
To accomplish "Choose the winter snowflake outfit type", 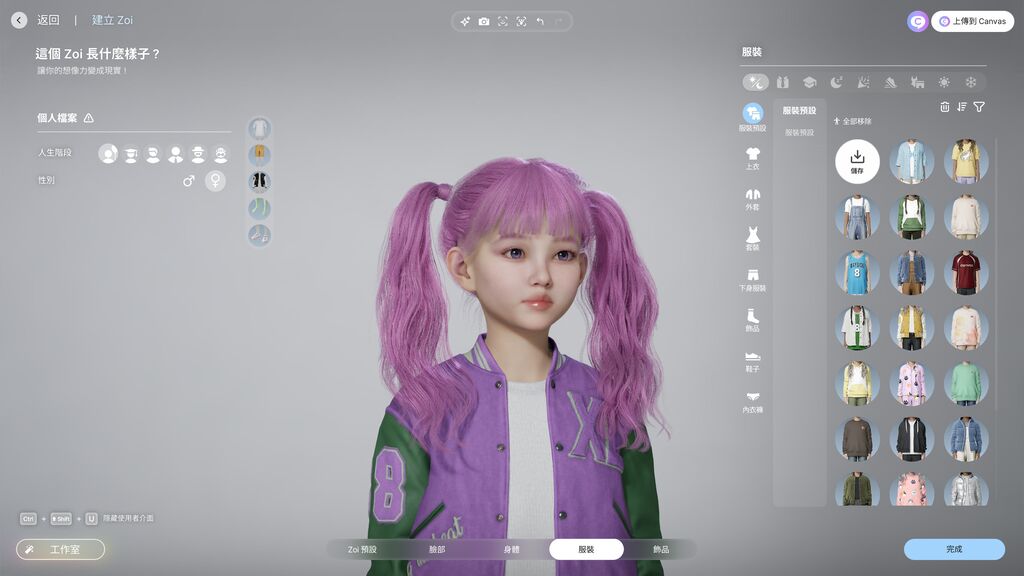I will (970, 82).
